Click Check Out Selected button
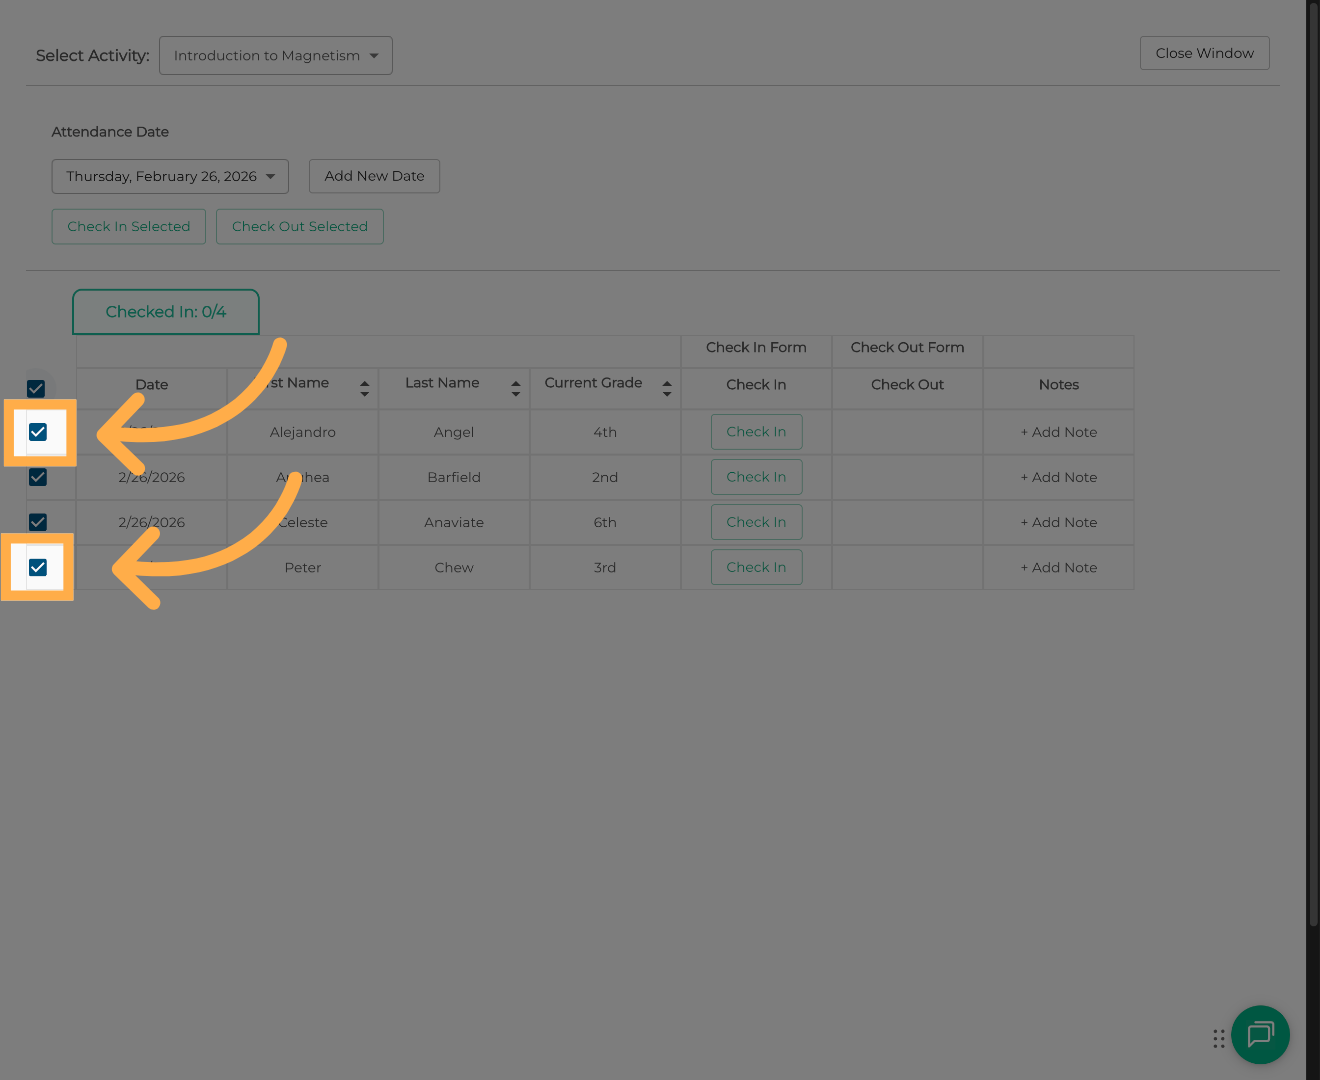This screenshot has height=1080, width=1320. tap(300, 227)
